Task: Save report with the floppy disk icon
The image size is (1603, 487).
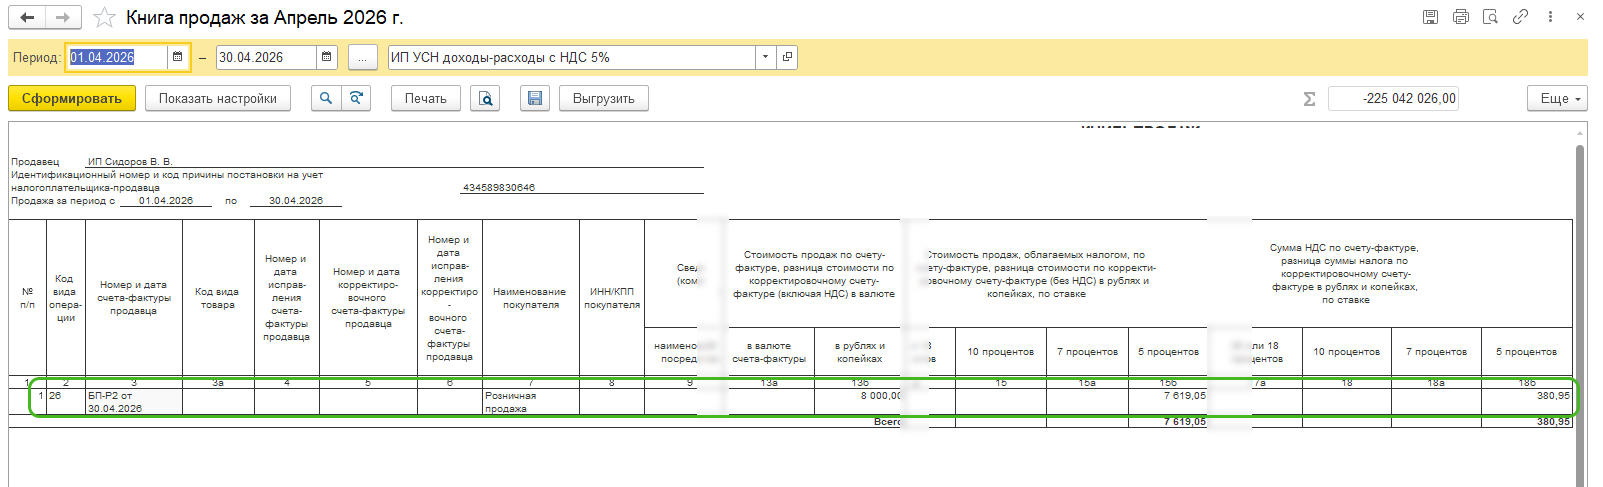Action: [x=535, y=98]
